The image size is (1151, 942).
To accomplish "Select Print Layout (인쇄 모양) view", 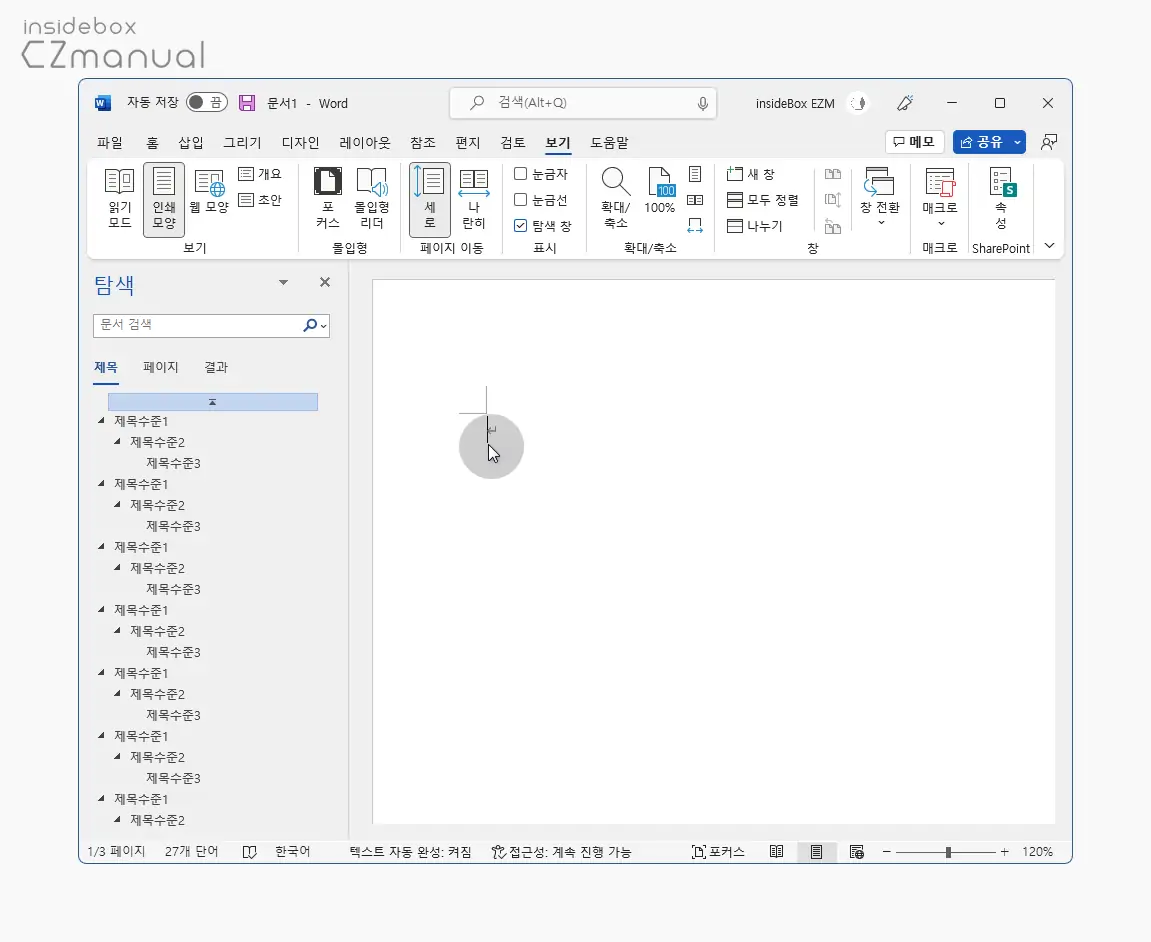I will click(x=164, y=199).
